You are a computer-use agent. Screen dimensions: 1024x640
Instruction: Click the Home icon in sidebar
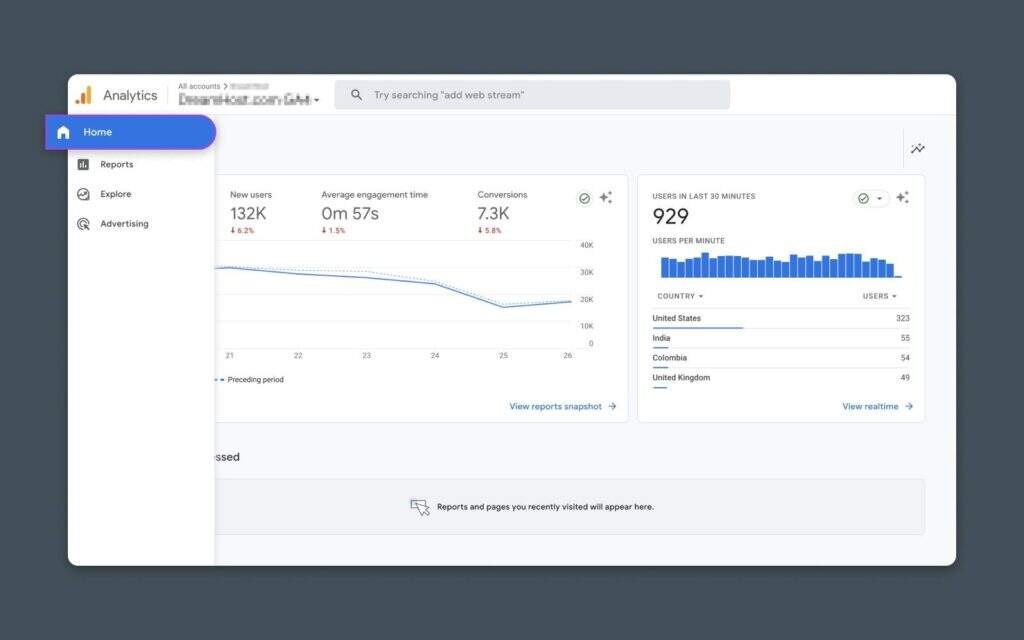[64, 132]
